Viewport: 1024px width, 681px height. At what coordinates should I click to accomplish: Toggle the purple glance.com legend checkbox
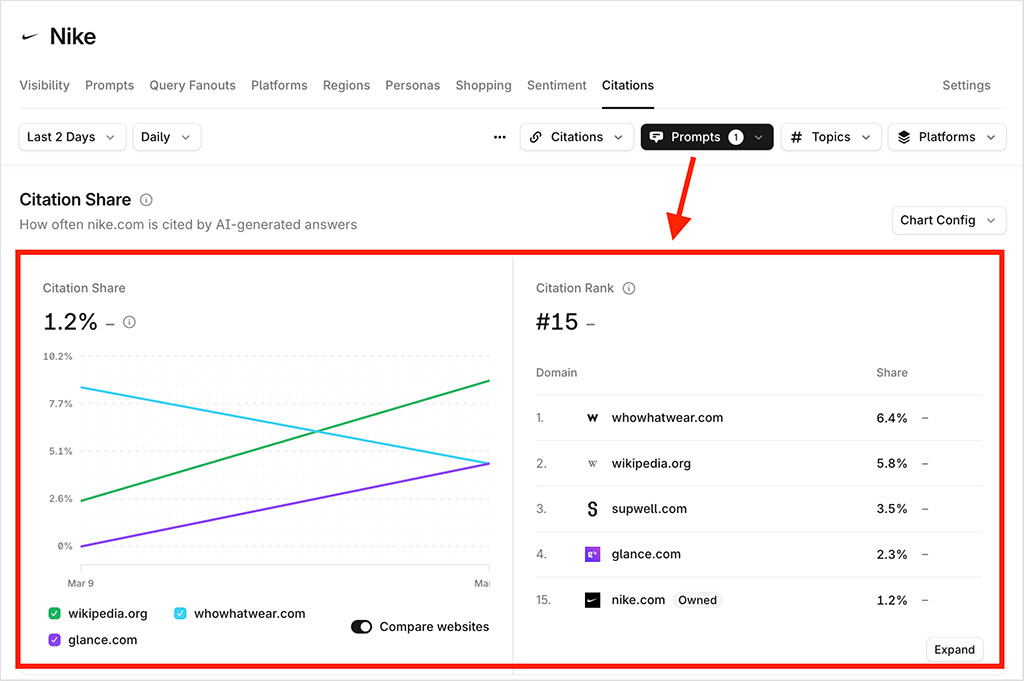[x=54, y=640]
